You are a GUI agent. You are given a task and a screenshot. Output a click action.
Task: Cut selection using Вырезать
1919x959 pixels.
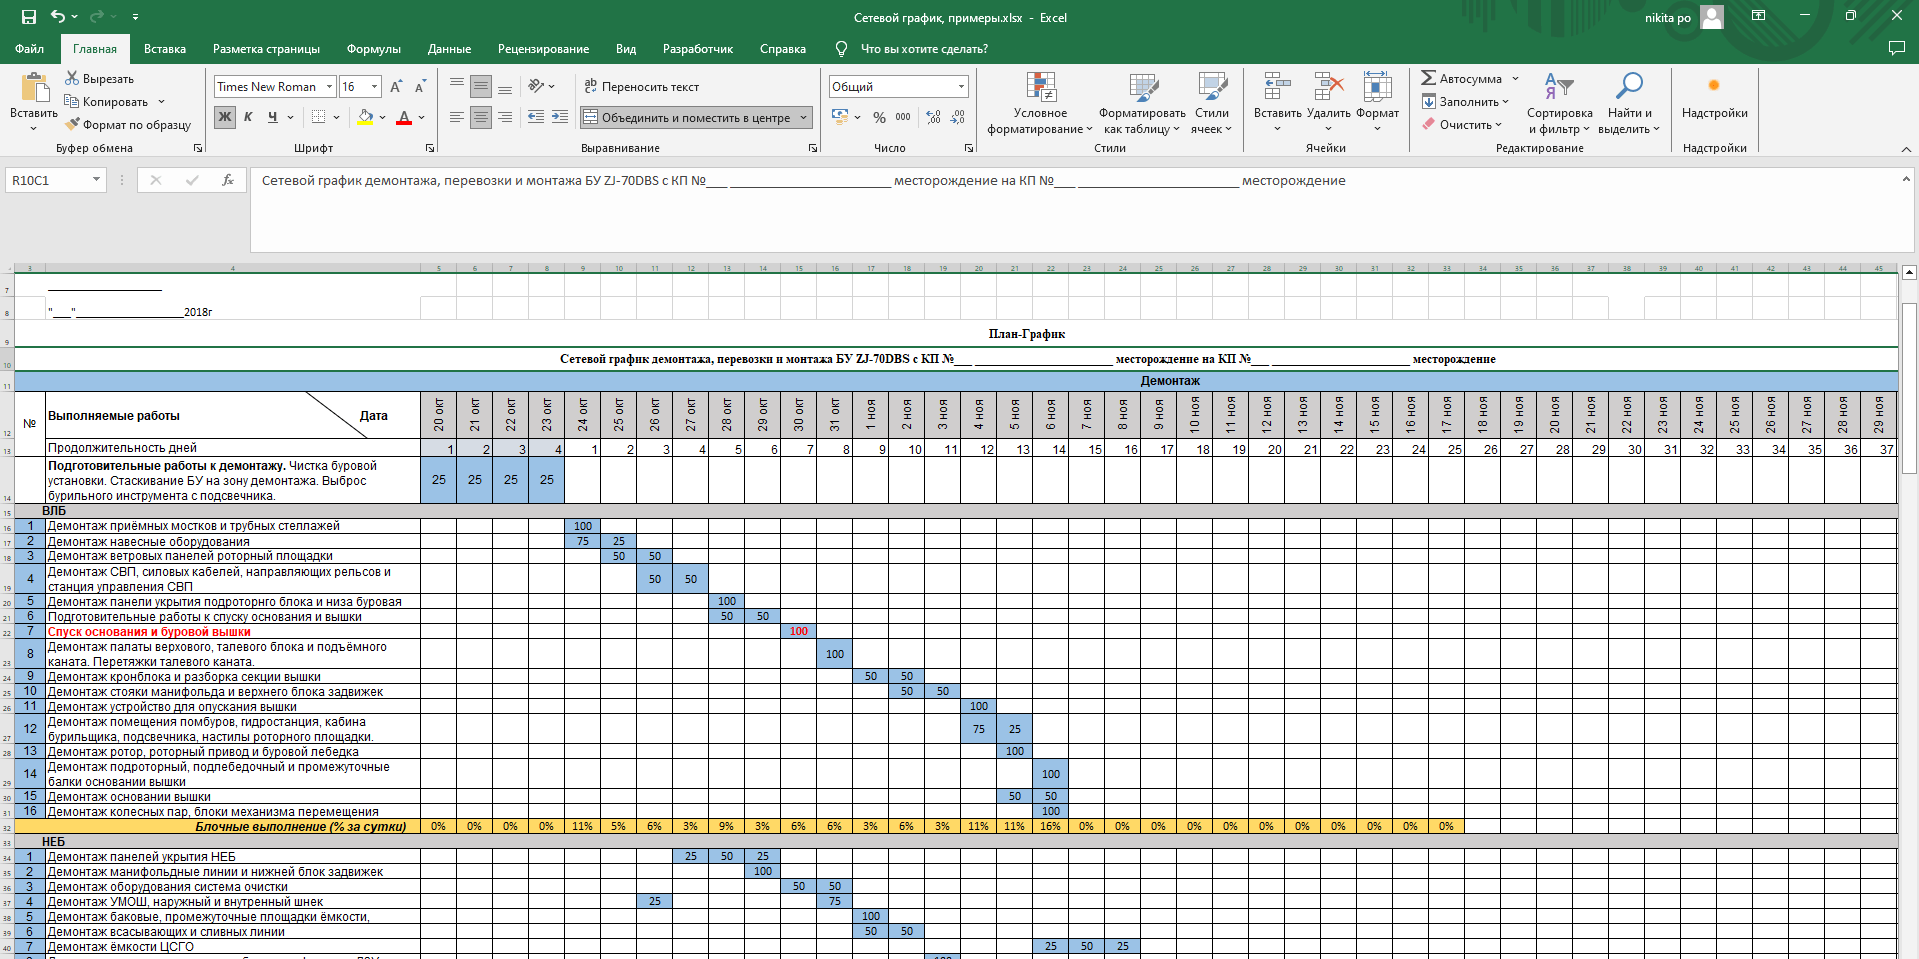tap(99, 79)
